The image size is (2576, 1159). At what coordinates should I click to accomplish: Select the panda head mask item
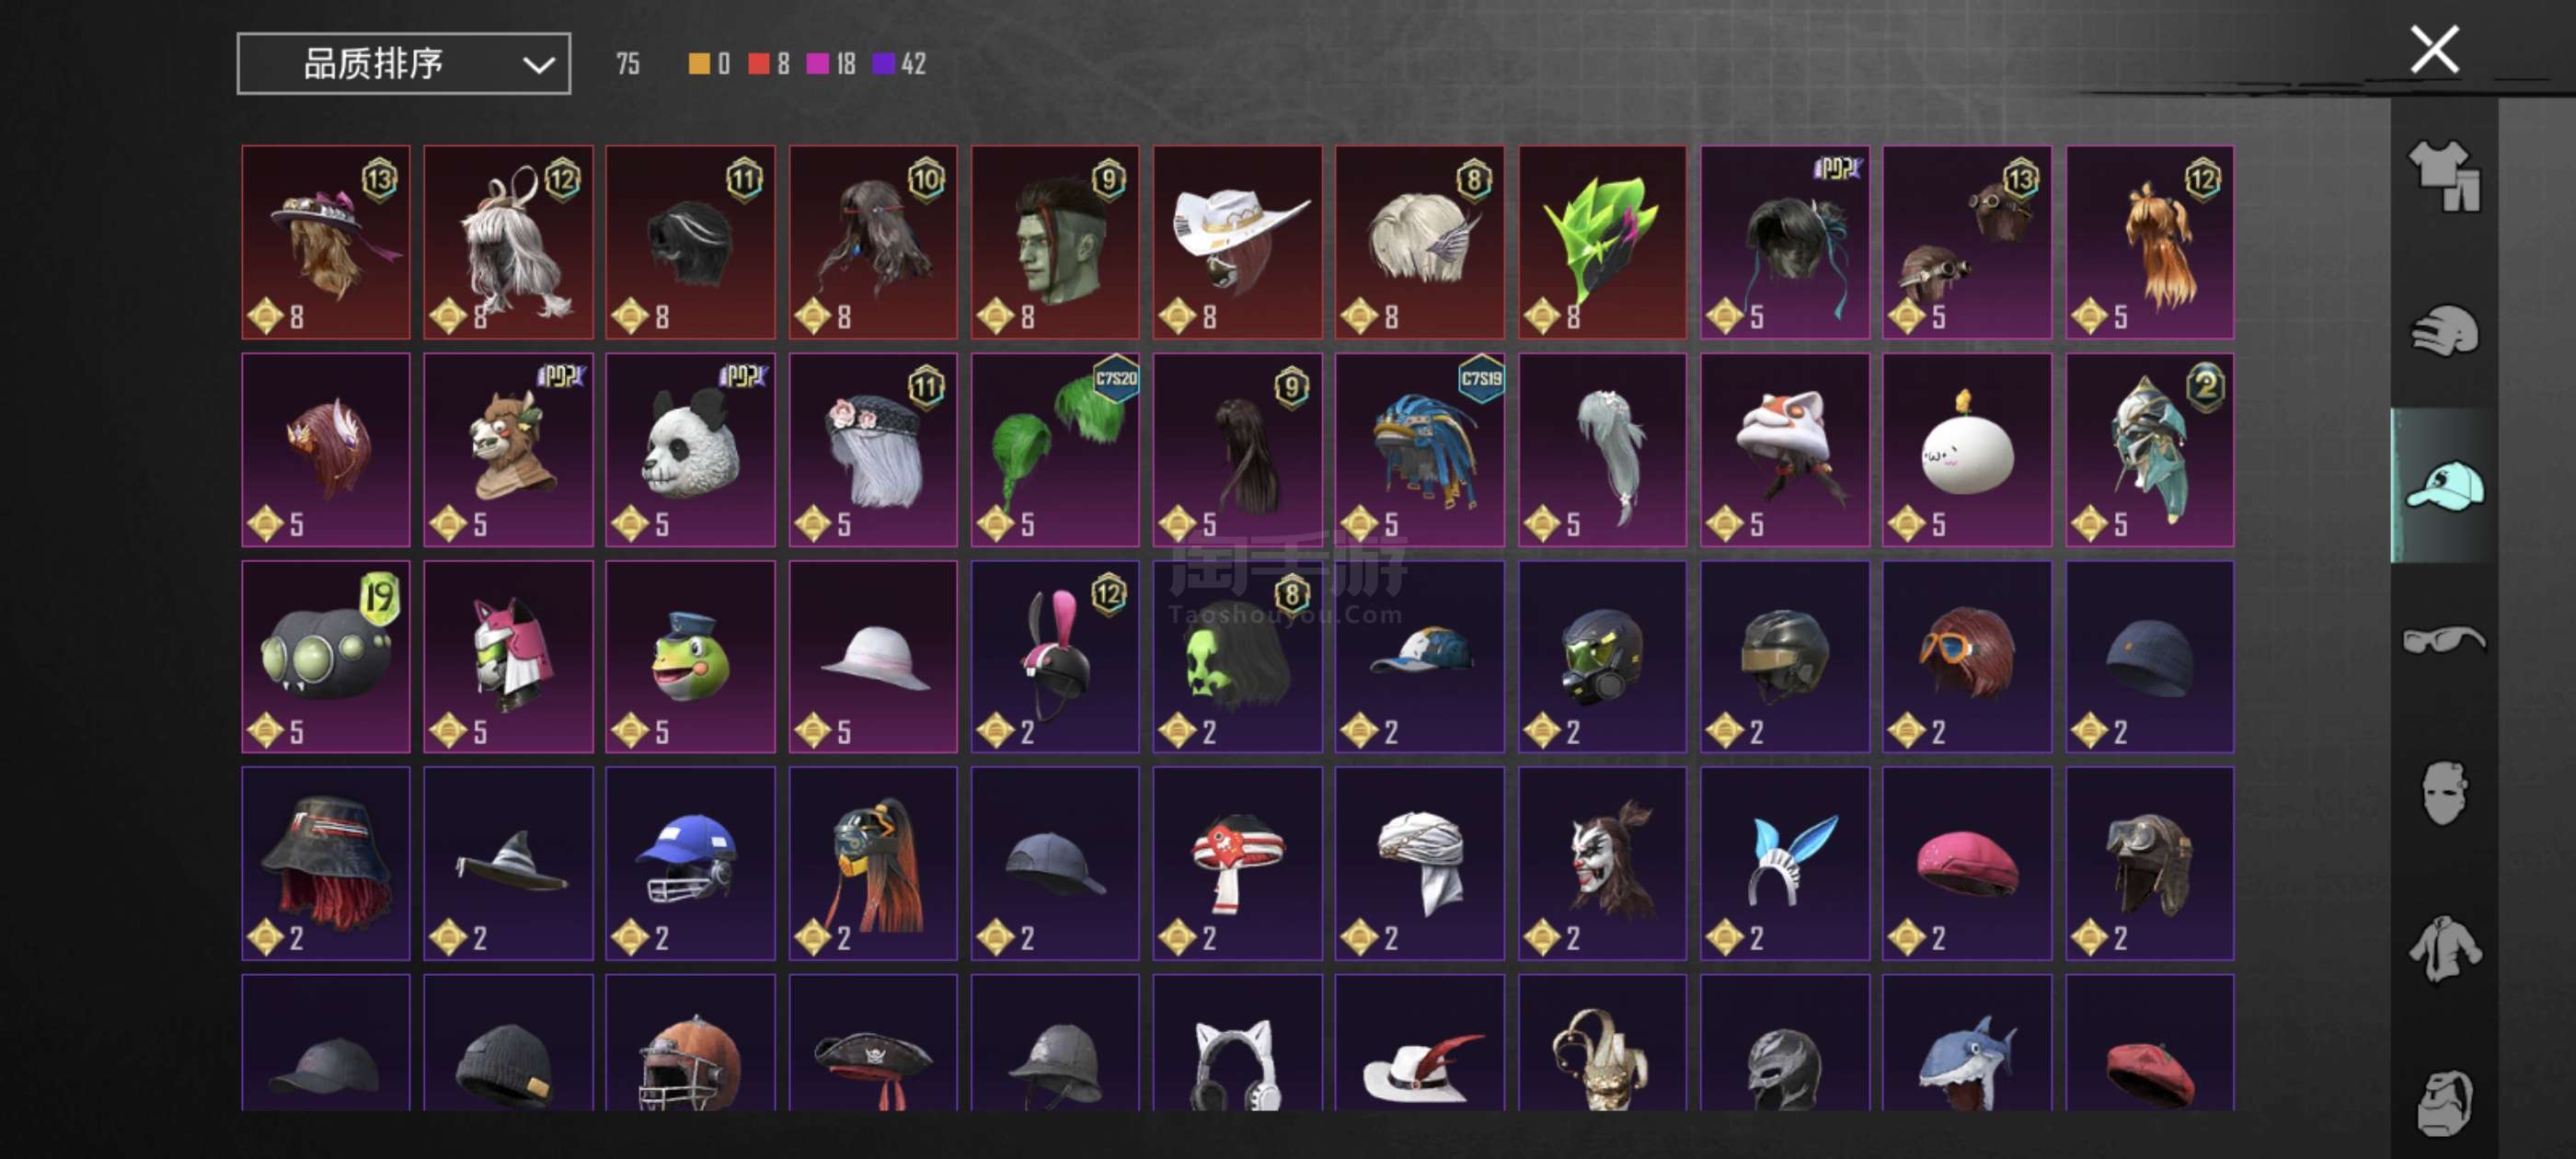[x=690, y=449]
